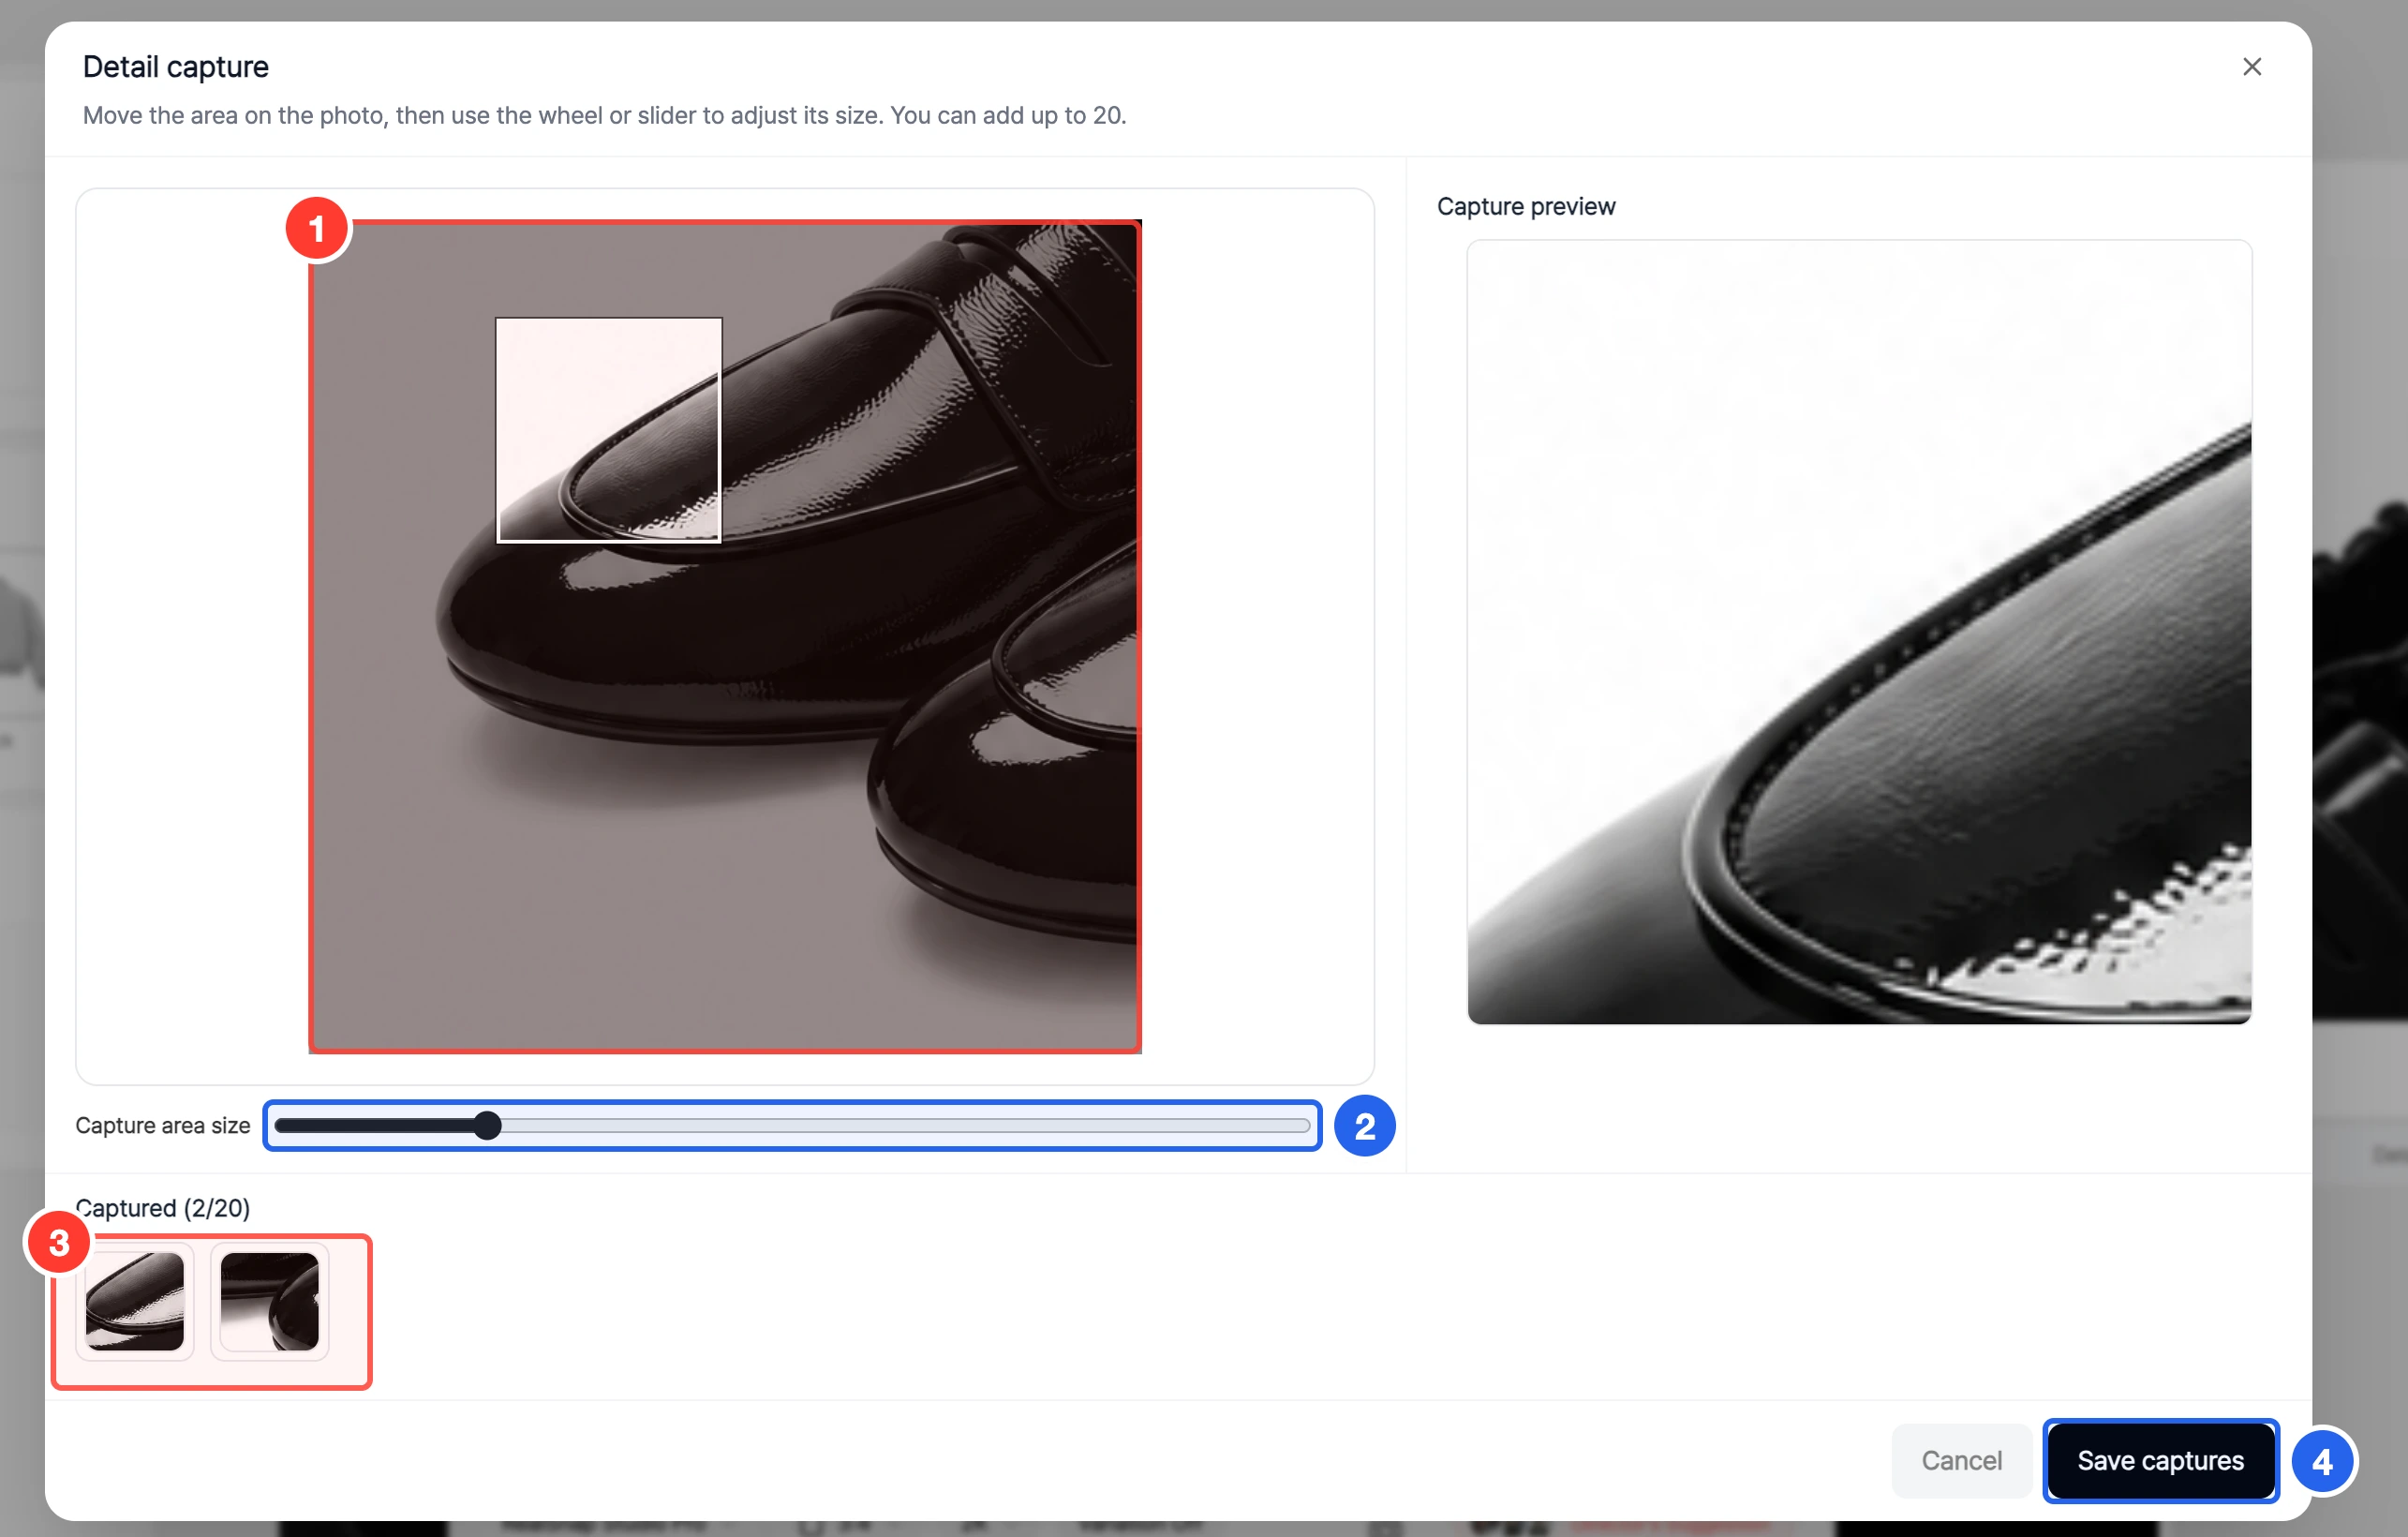
Task: Click the Capture preview image
Action: 1859,632
